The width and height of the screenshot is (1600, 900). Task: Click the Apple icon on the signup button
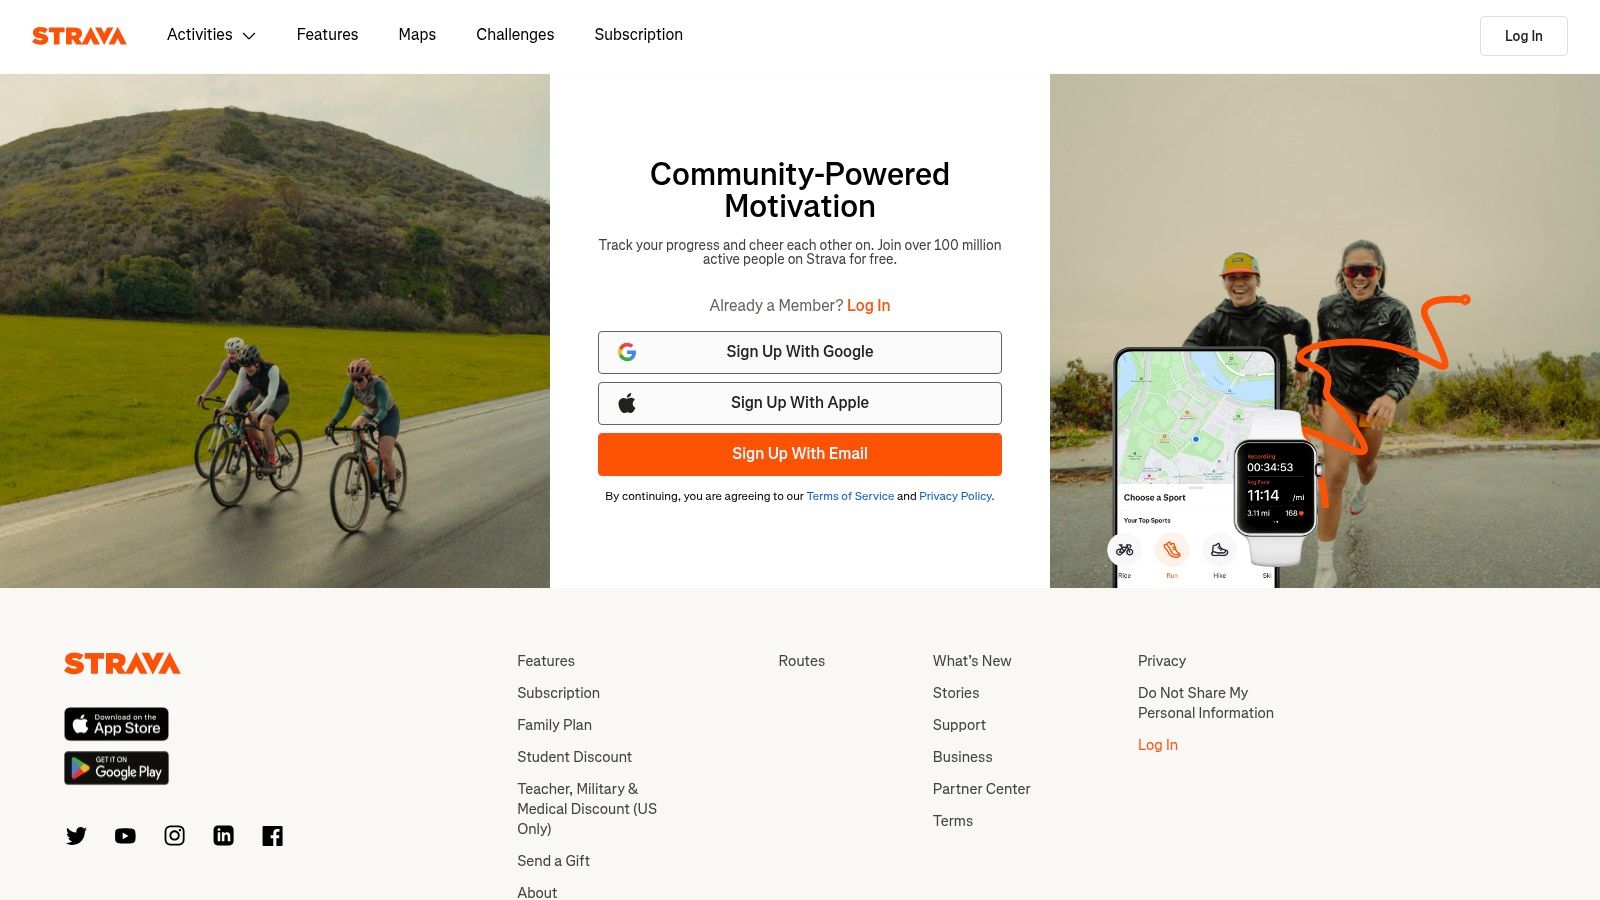click(x=627, y=403)
